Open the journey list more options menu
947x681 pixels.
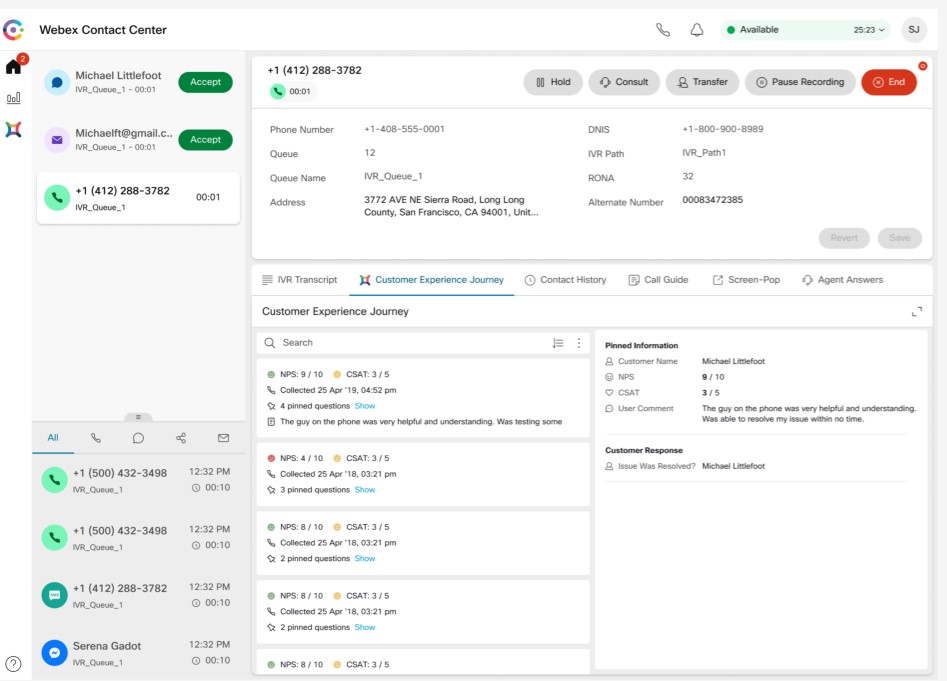tap(578, 343)
